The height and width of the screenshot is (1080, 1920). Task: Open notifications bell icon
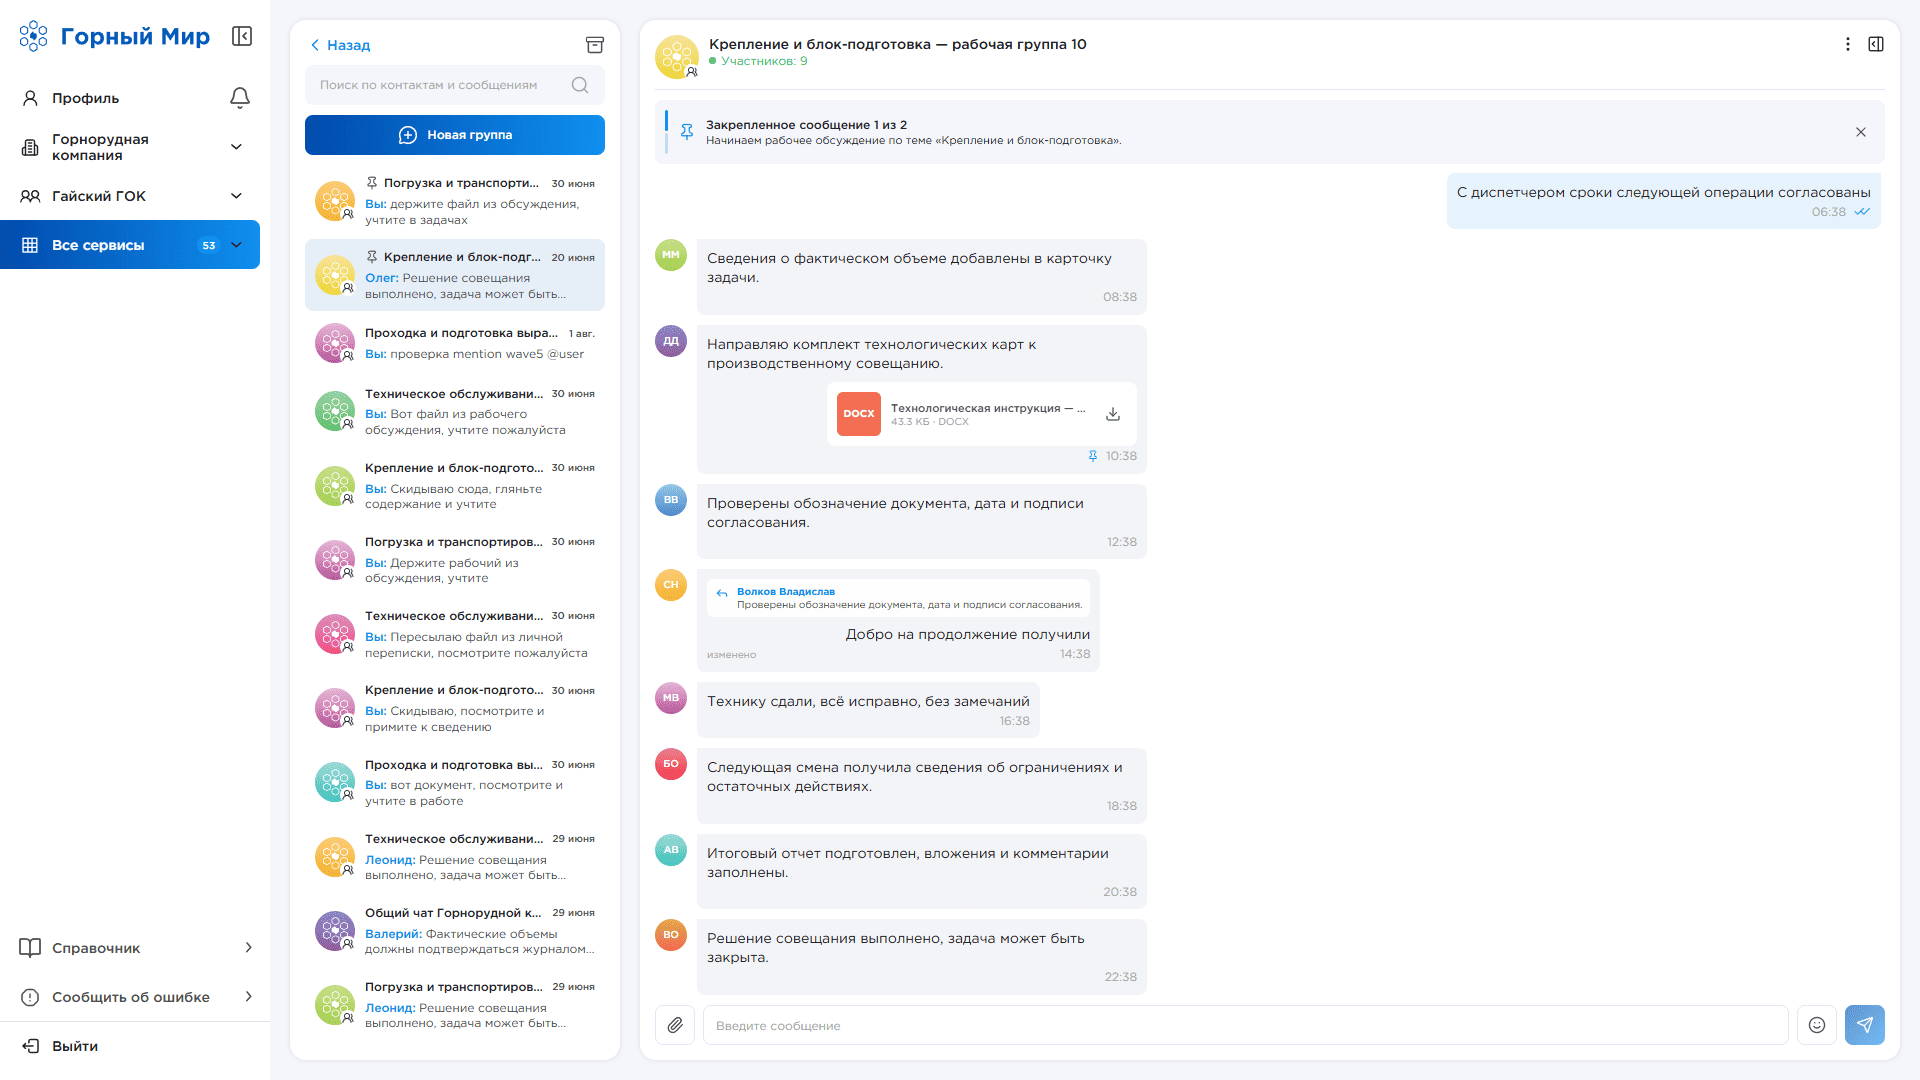pos(240,98)
